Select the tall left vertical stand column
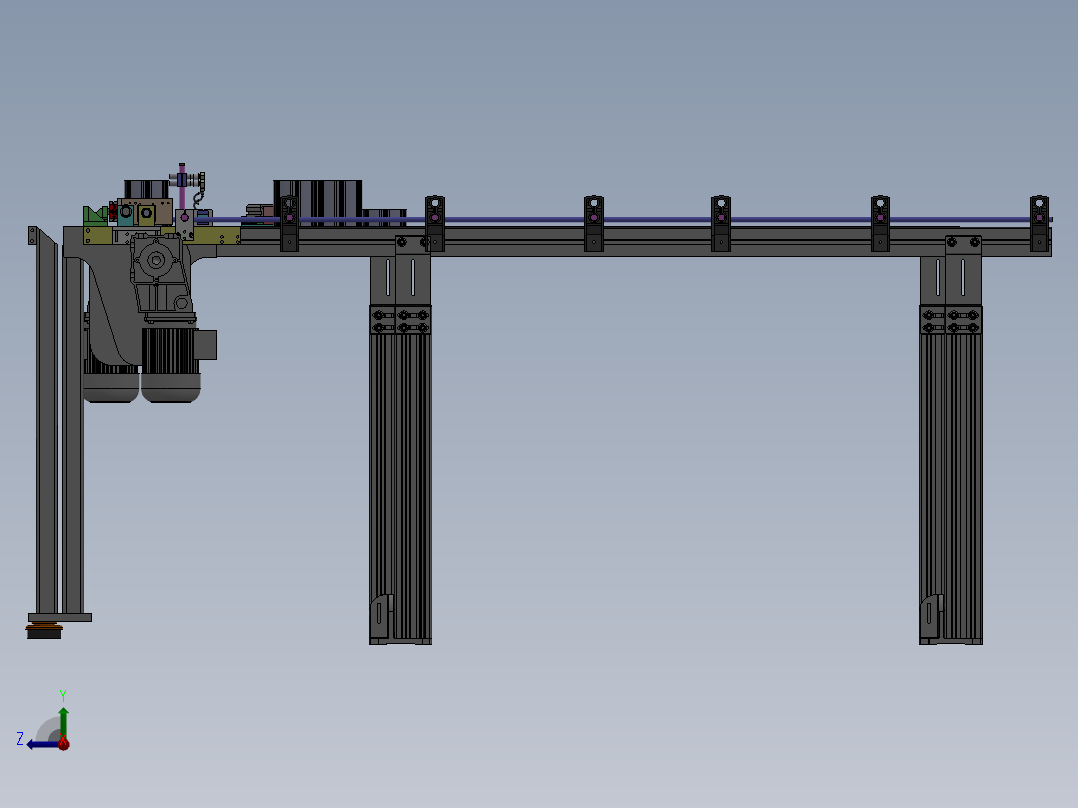The image size is (1078, 808). [x=47, y=423]
